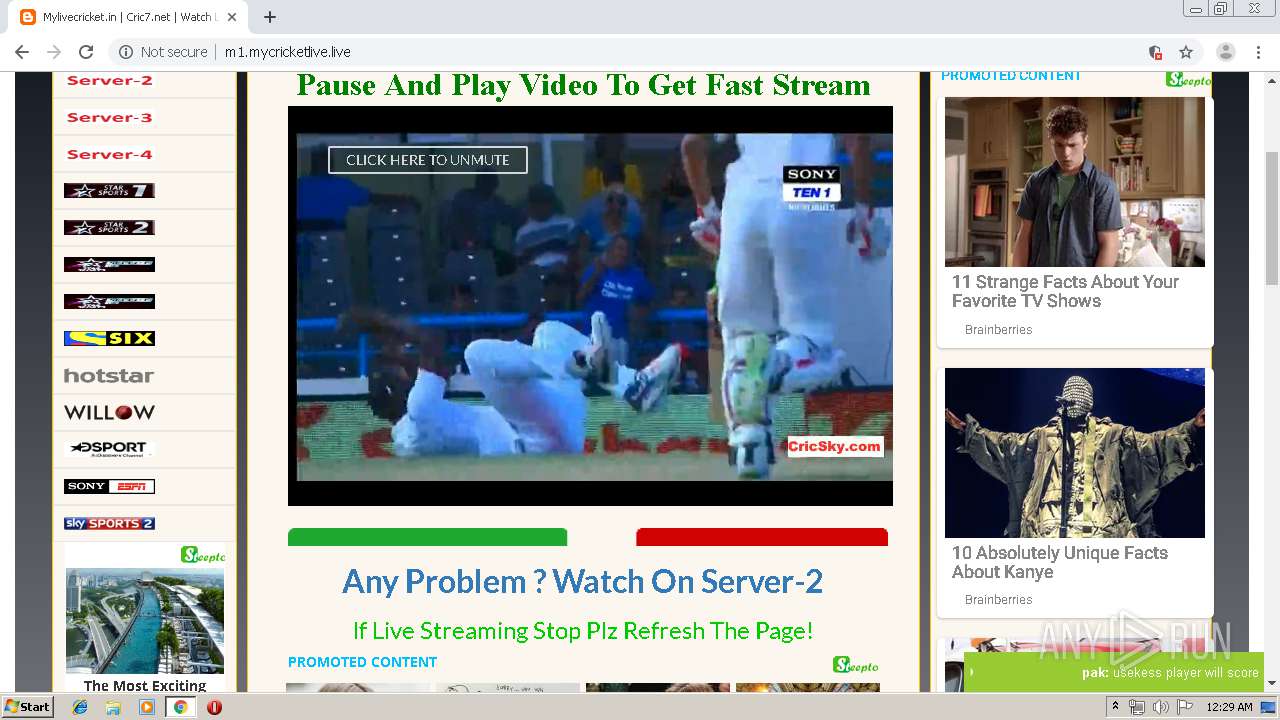Open the Windows Start menu
Viewport: 1280px width, 720px height.
pyautogui.click(x=27, y=706)
